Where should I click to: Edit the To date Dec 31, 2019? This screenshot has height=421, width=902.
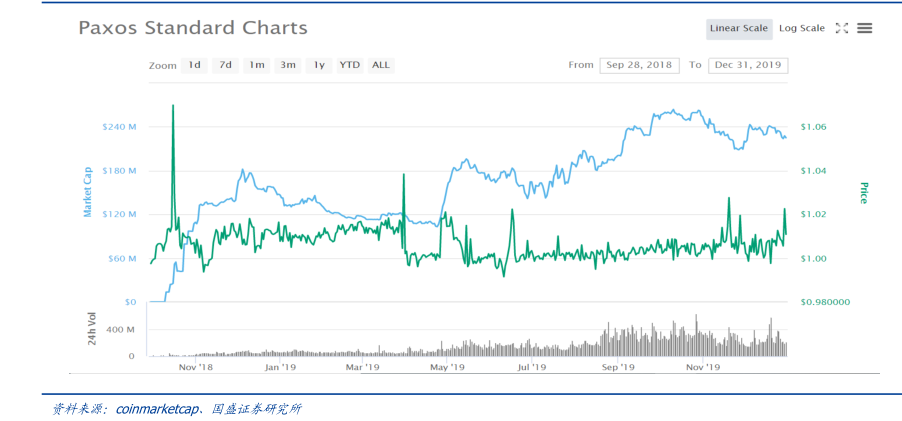point(748,65)
